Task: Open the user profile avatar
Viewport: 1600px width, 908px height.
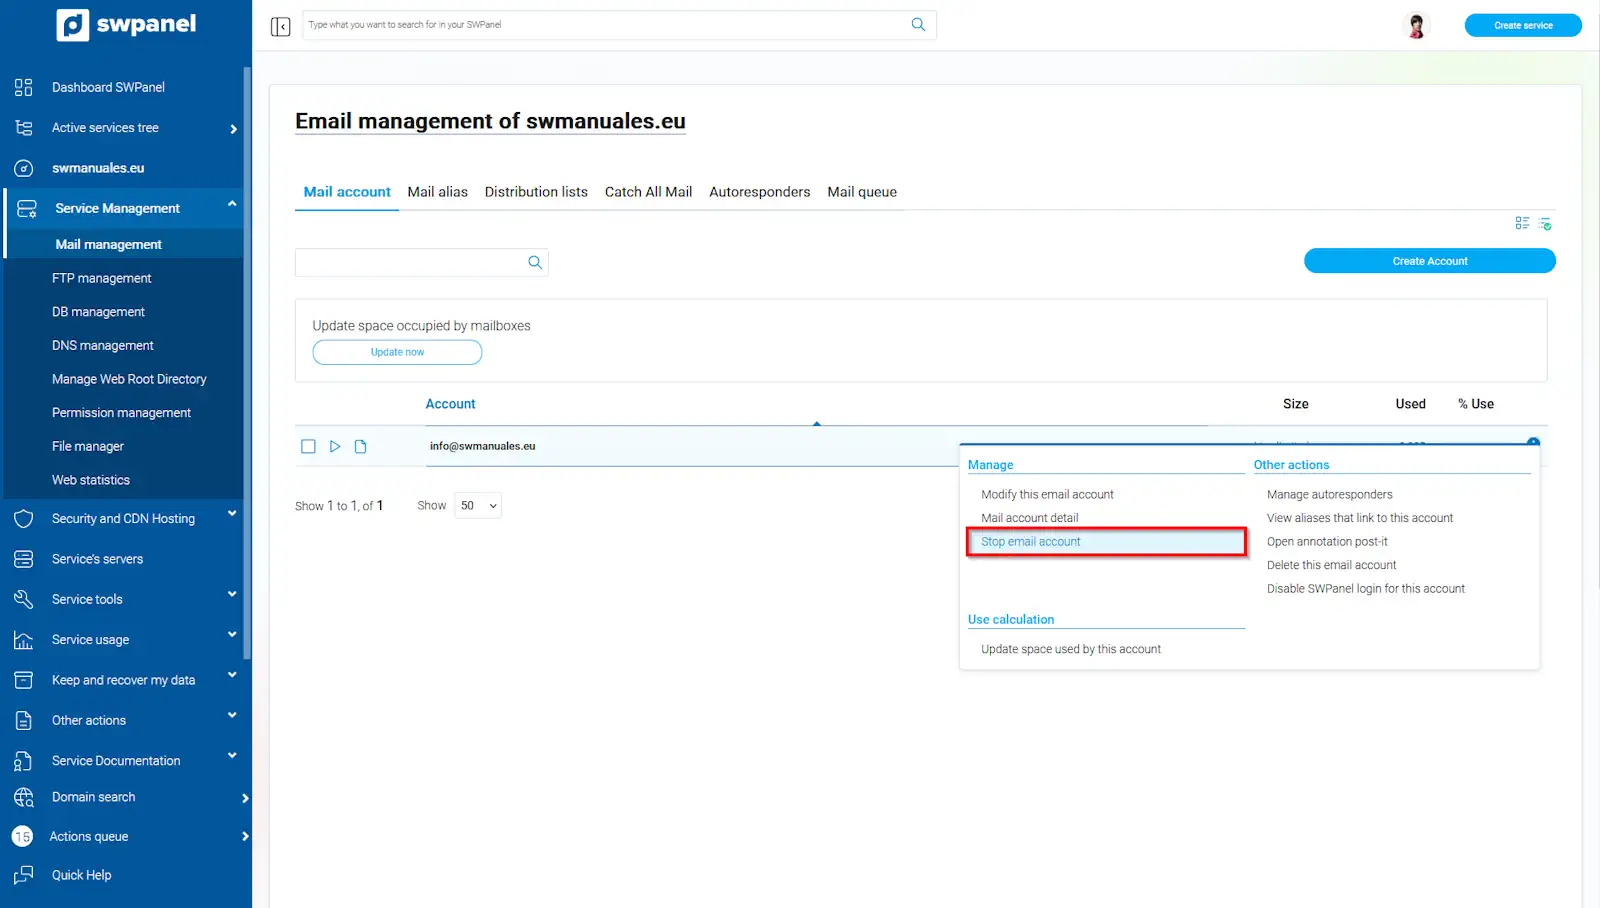Action: click(x=1416, y=26)
